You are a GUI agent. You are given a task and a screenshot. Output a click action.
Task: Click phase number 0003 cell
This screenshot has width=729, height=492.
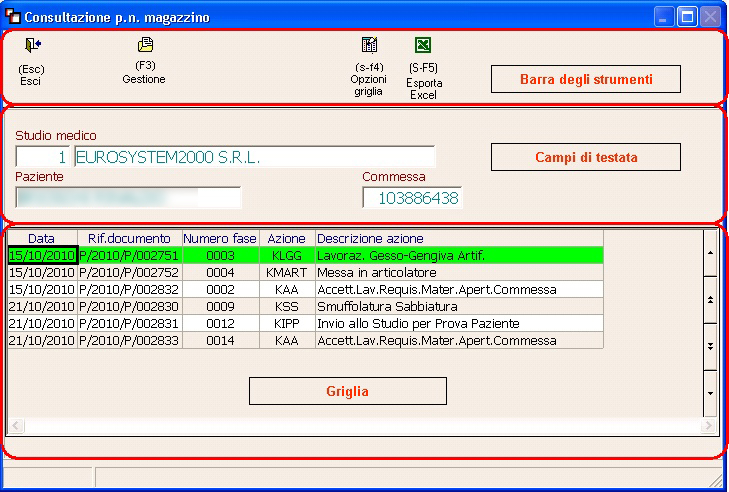click(221, 255)
